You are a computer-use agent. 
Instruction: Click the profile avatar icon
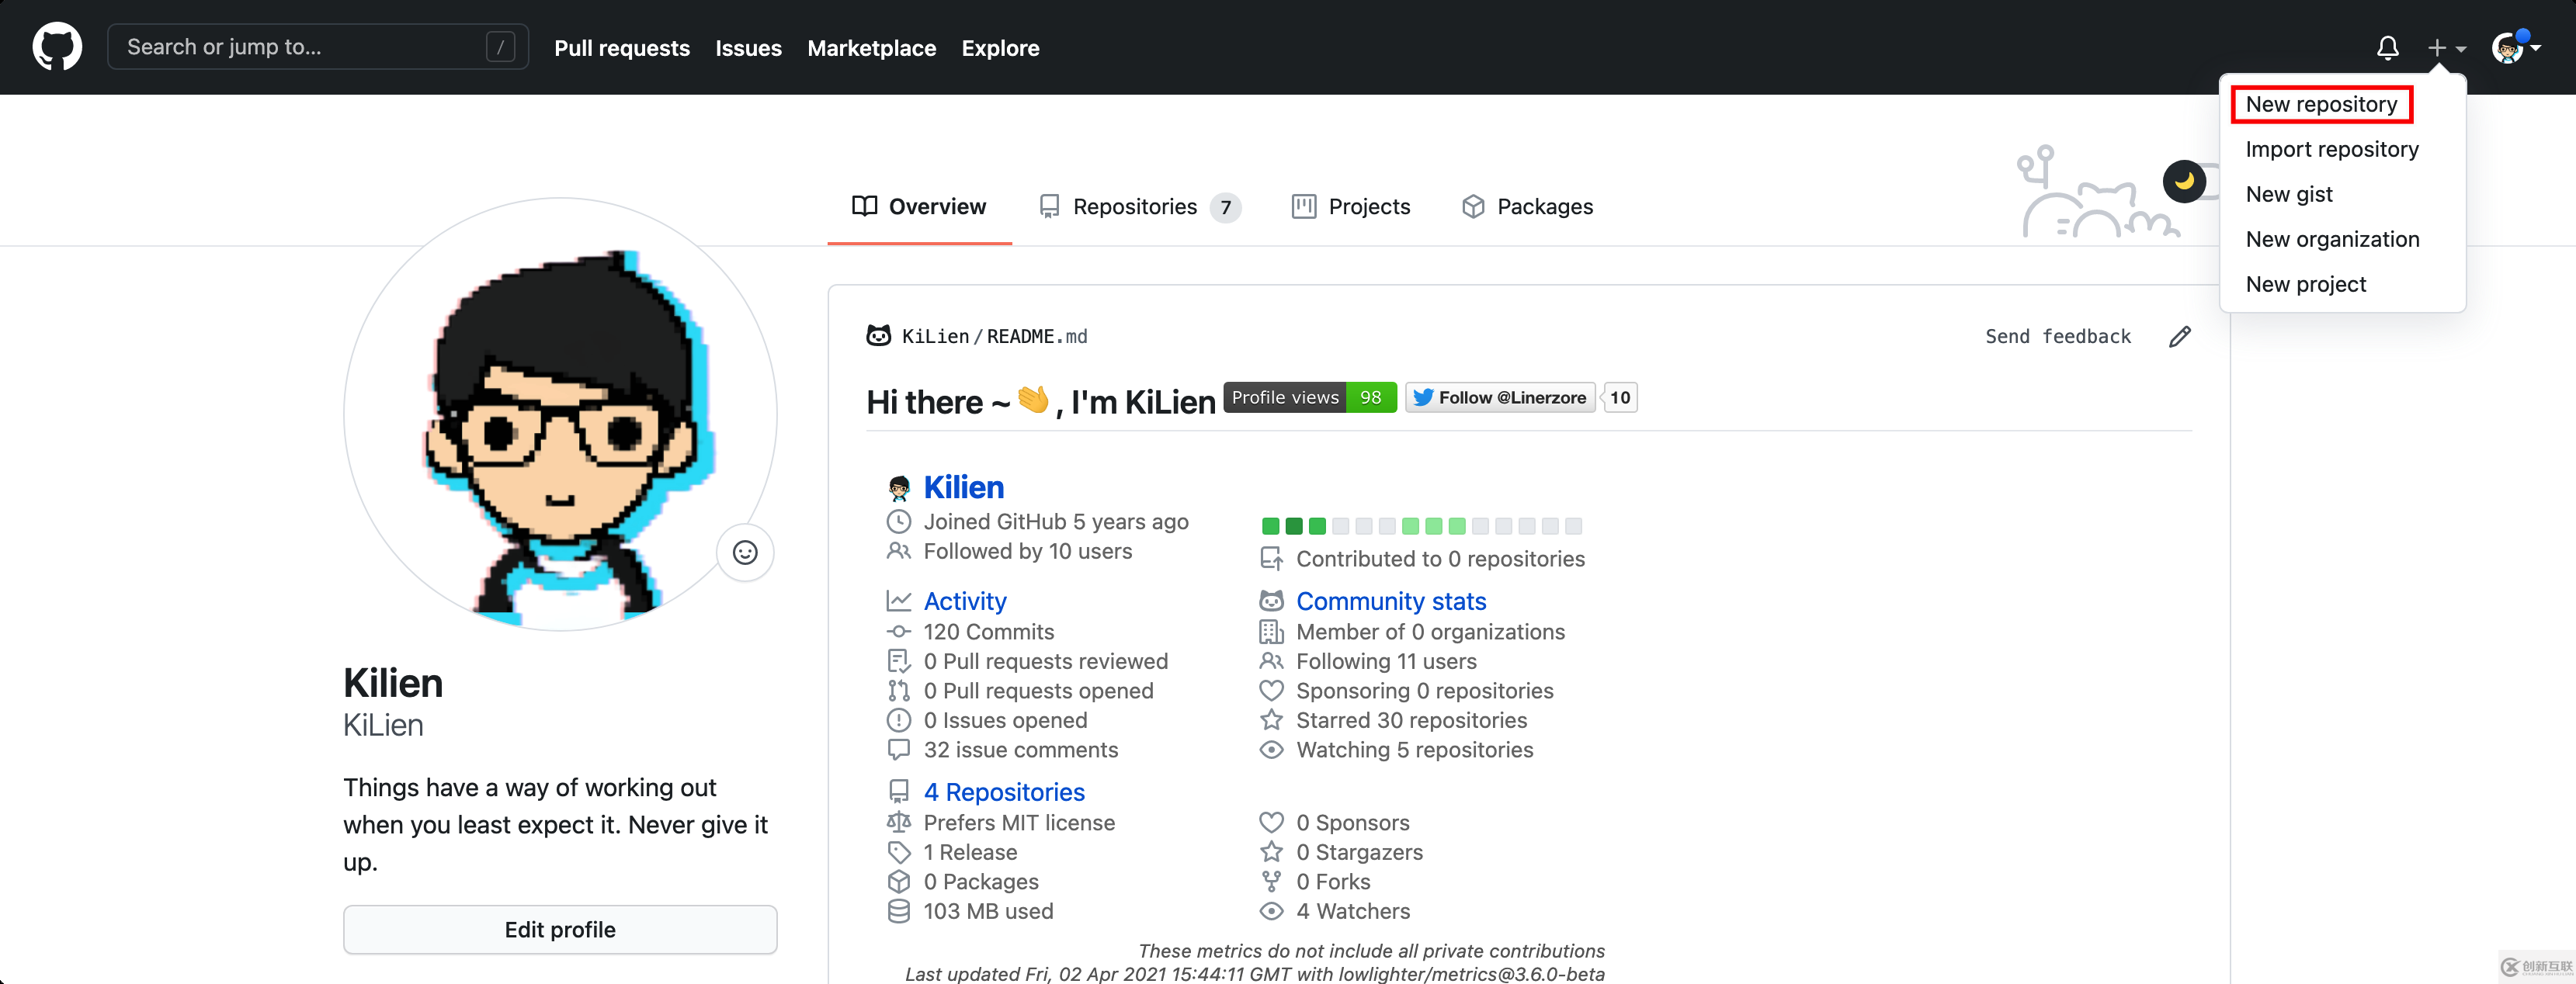tap(2510, 46)
